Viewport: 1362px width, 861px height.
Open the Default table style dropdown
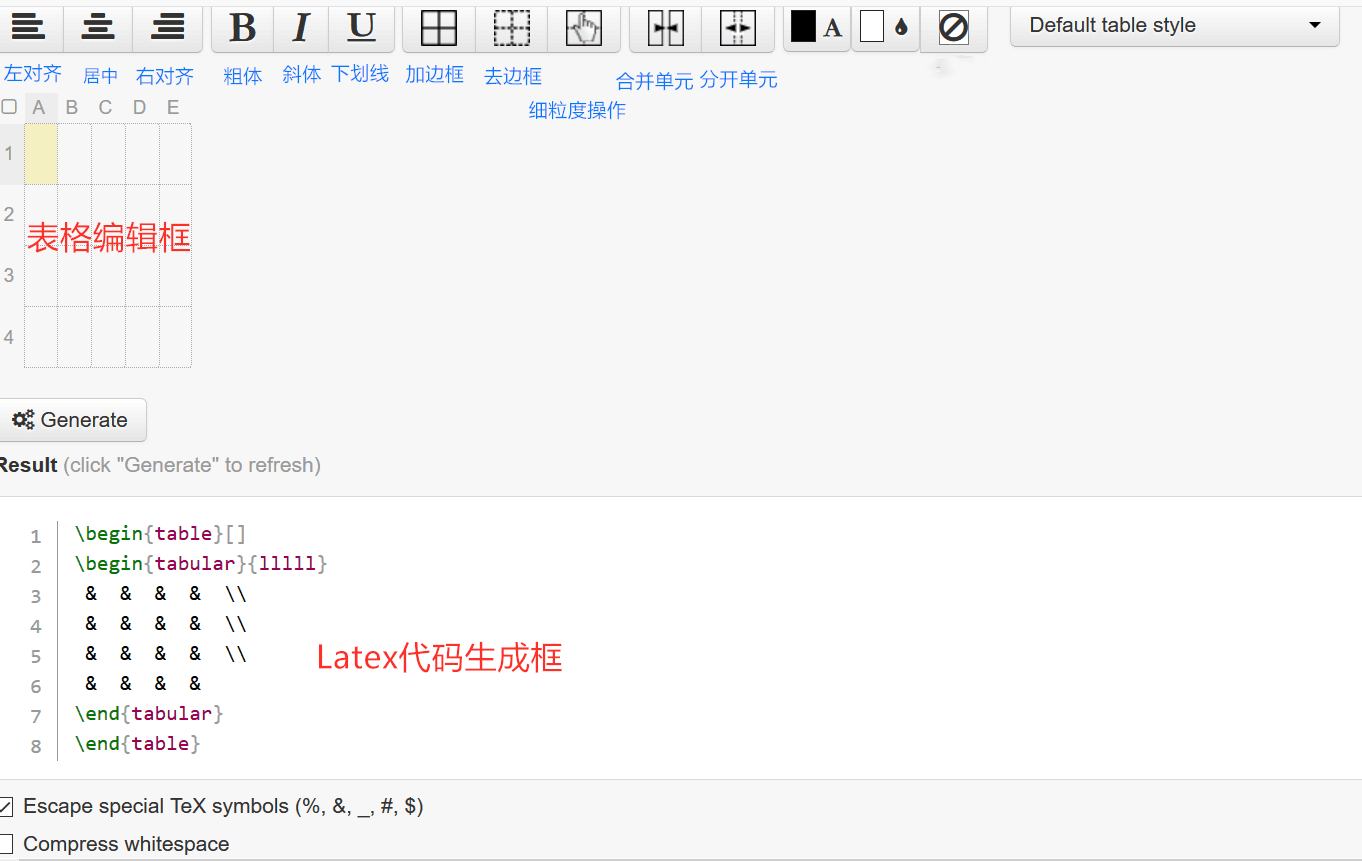pos(1173,25)
